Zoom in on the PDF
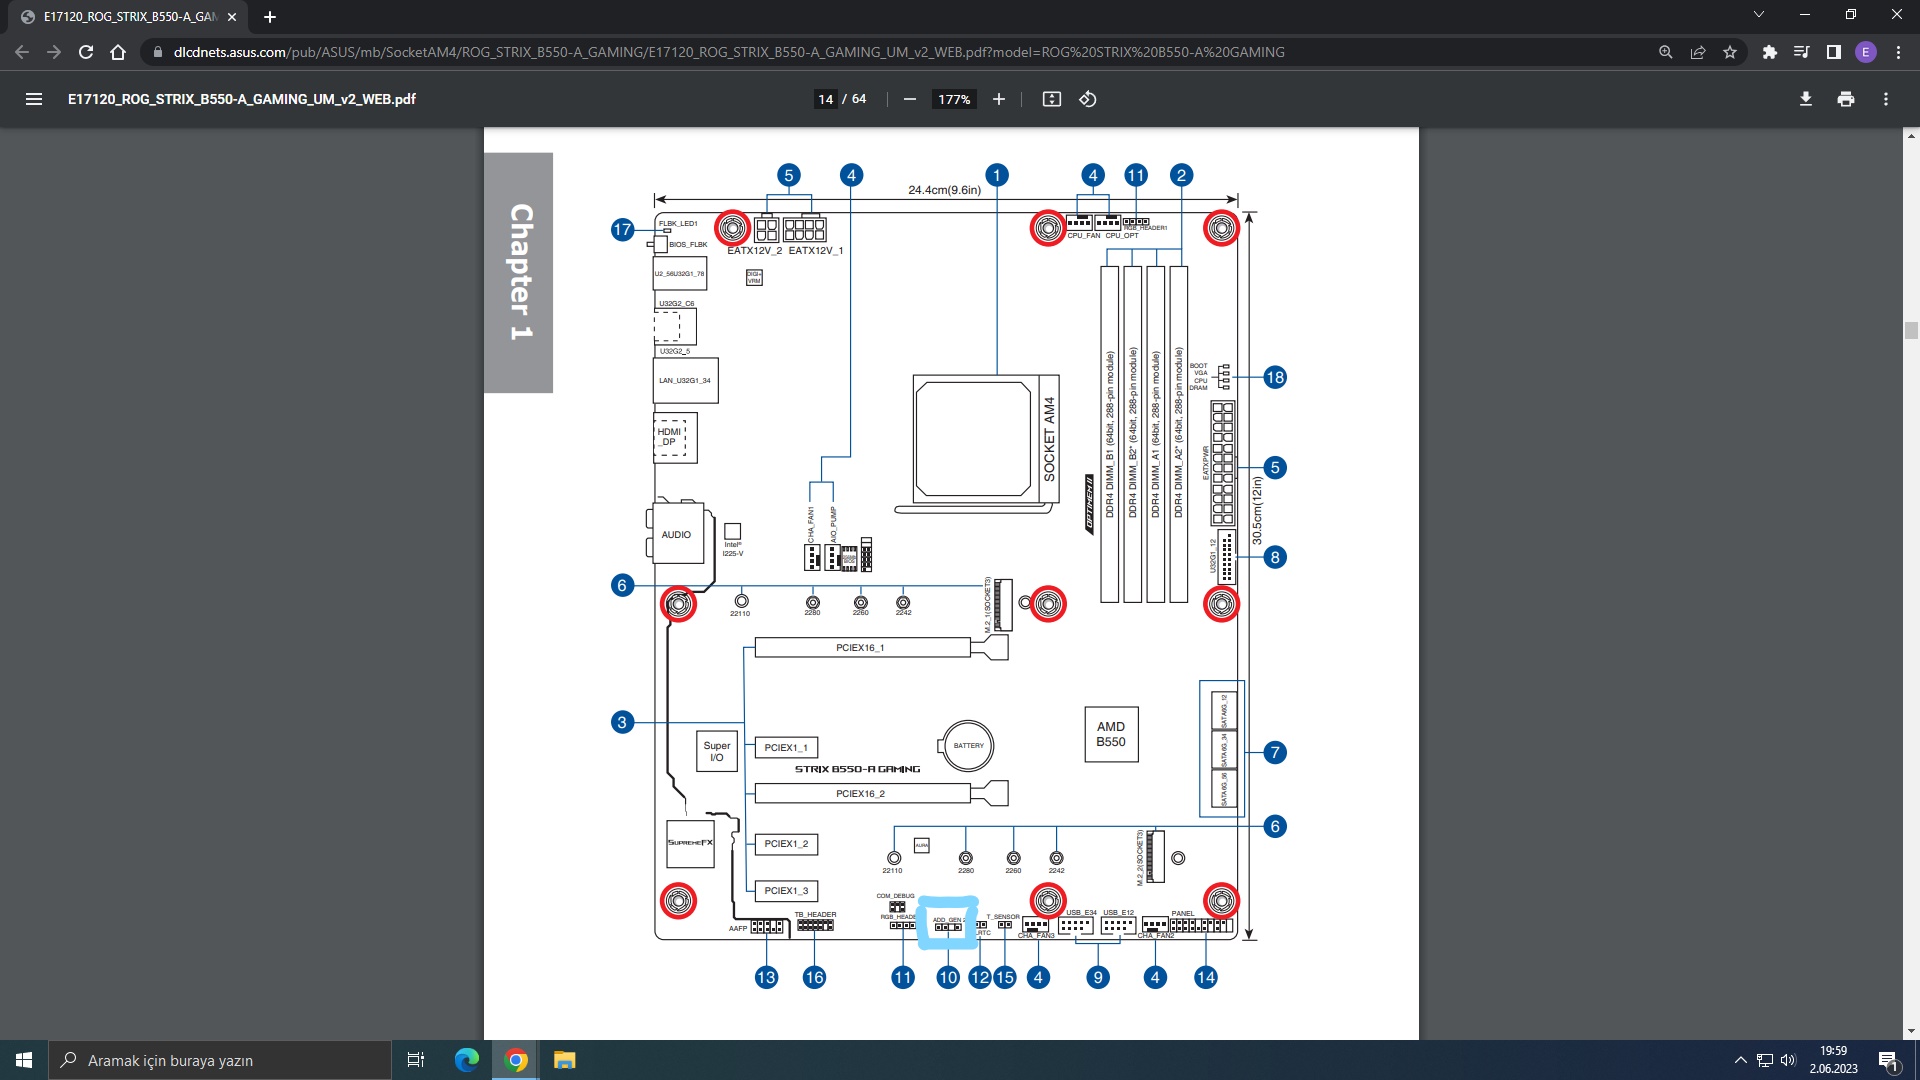The height and width of the screenshot is (1080, 1920). point(998,99)
